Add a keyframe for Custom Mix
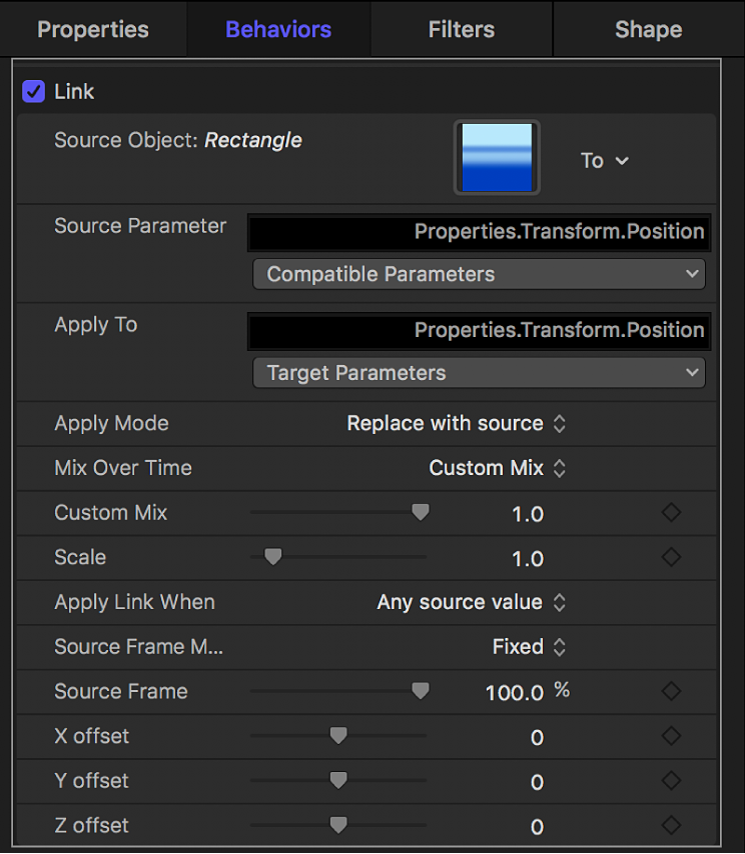Viewport: 745px width, 854px height. 670,513
